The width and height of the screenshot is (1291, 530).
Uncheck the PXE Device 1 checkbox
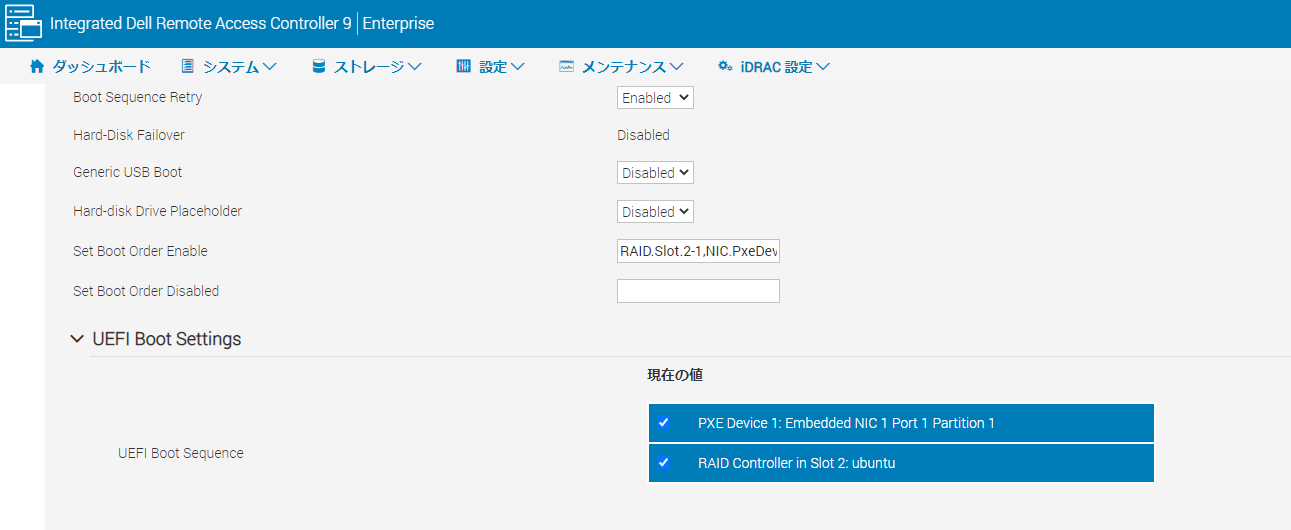(x=663, y=423)
